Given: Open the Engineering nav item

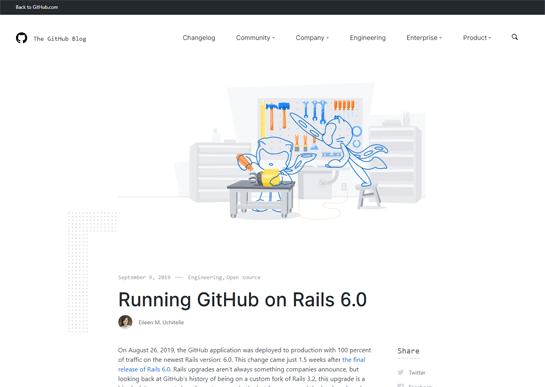Looking at the screenshot, I should point(368,38).
